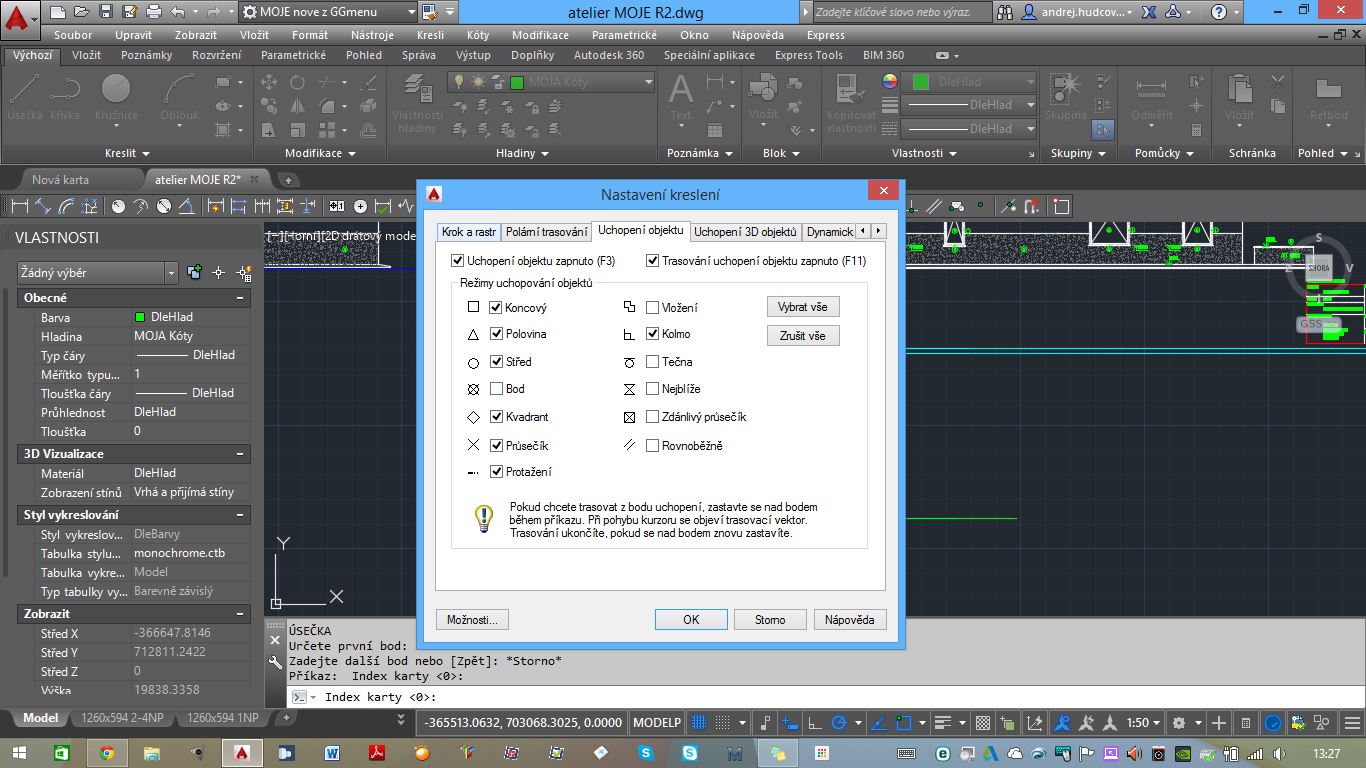Enable the Rovnoběžně snap mode checkbox
Screen dimensions: 1366x768
(x=653, y=446)
